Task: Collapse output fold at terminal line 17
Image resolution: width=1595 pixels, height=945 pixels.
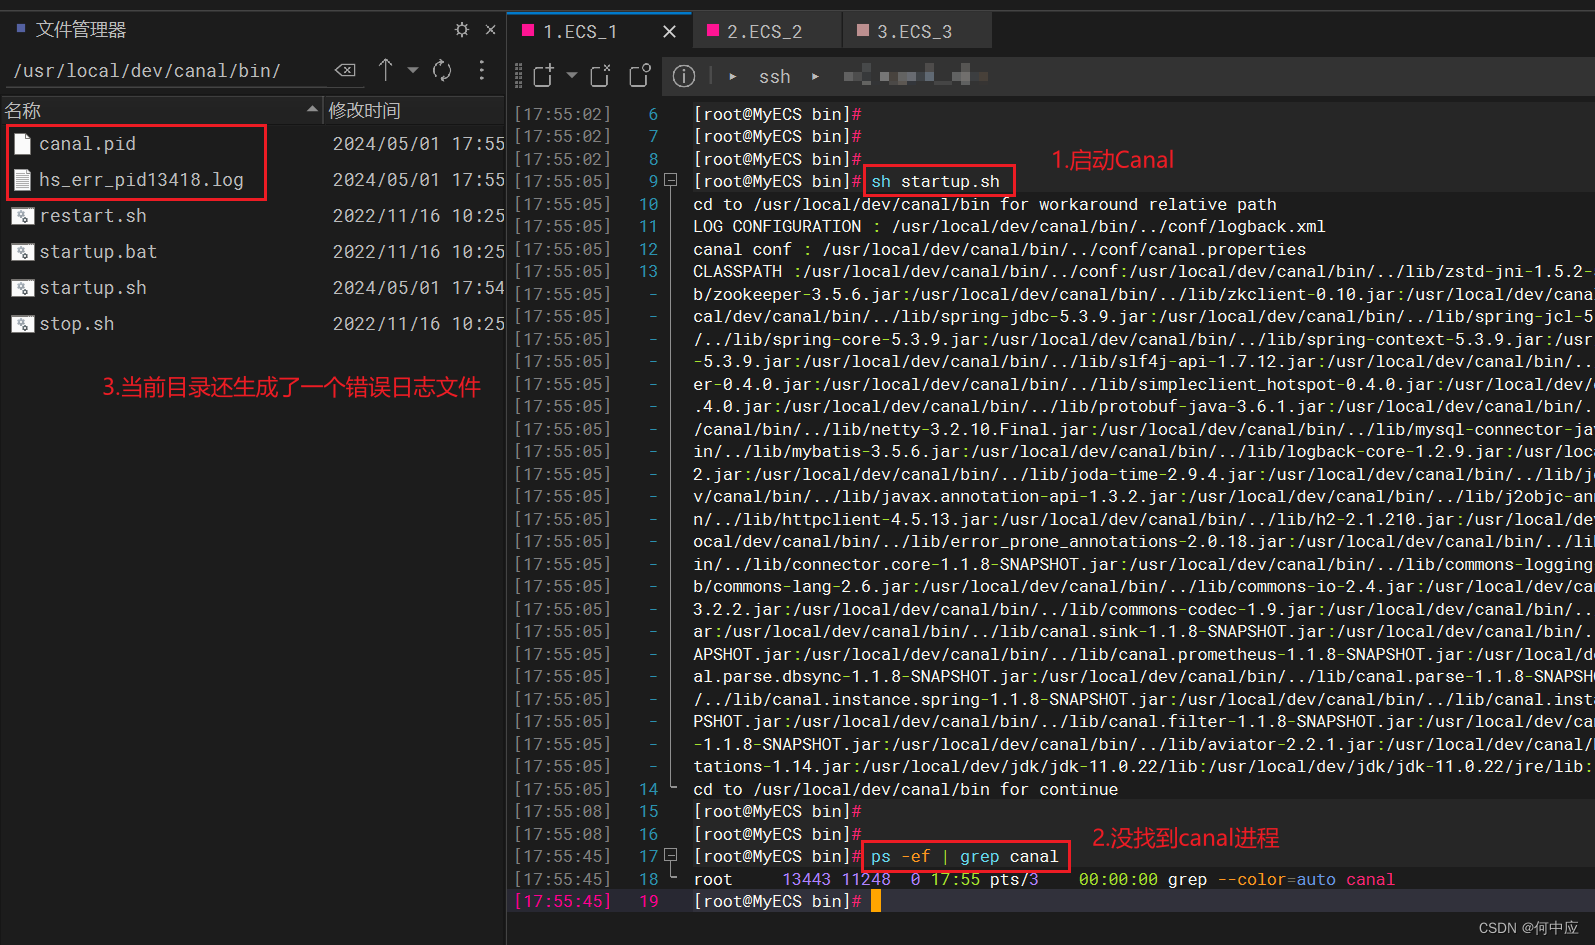Action: [x=671, y=856]
